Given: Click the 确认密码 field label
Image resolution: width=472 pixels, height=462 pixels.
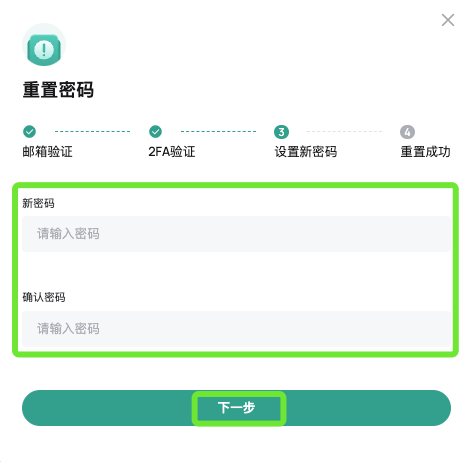Looking at the screenshot, I should 44,297.
